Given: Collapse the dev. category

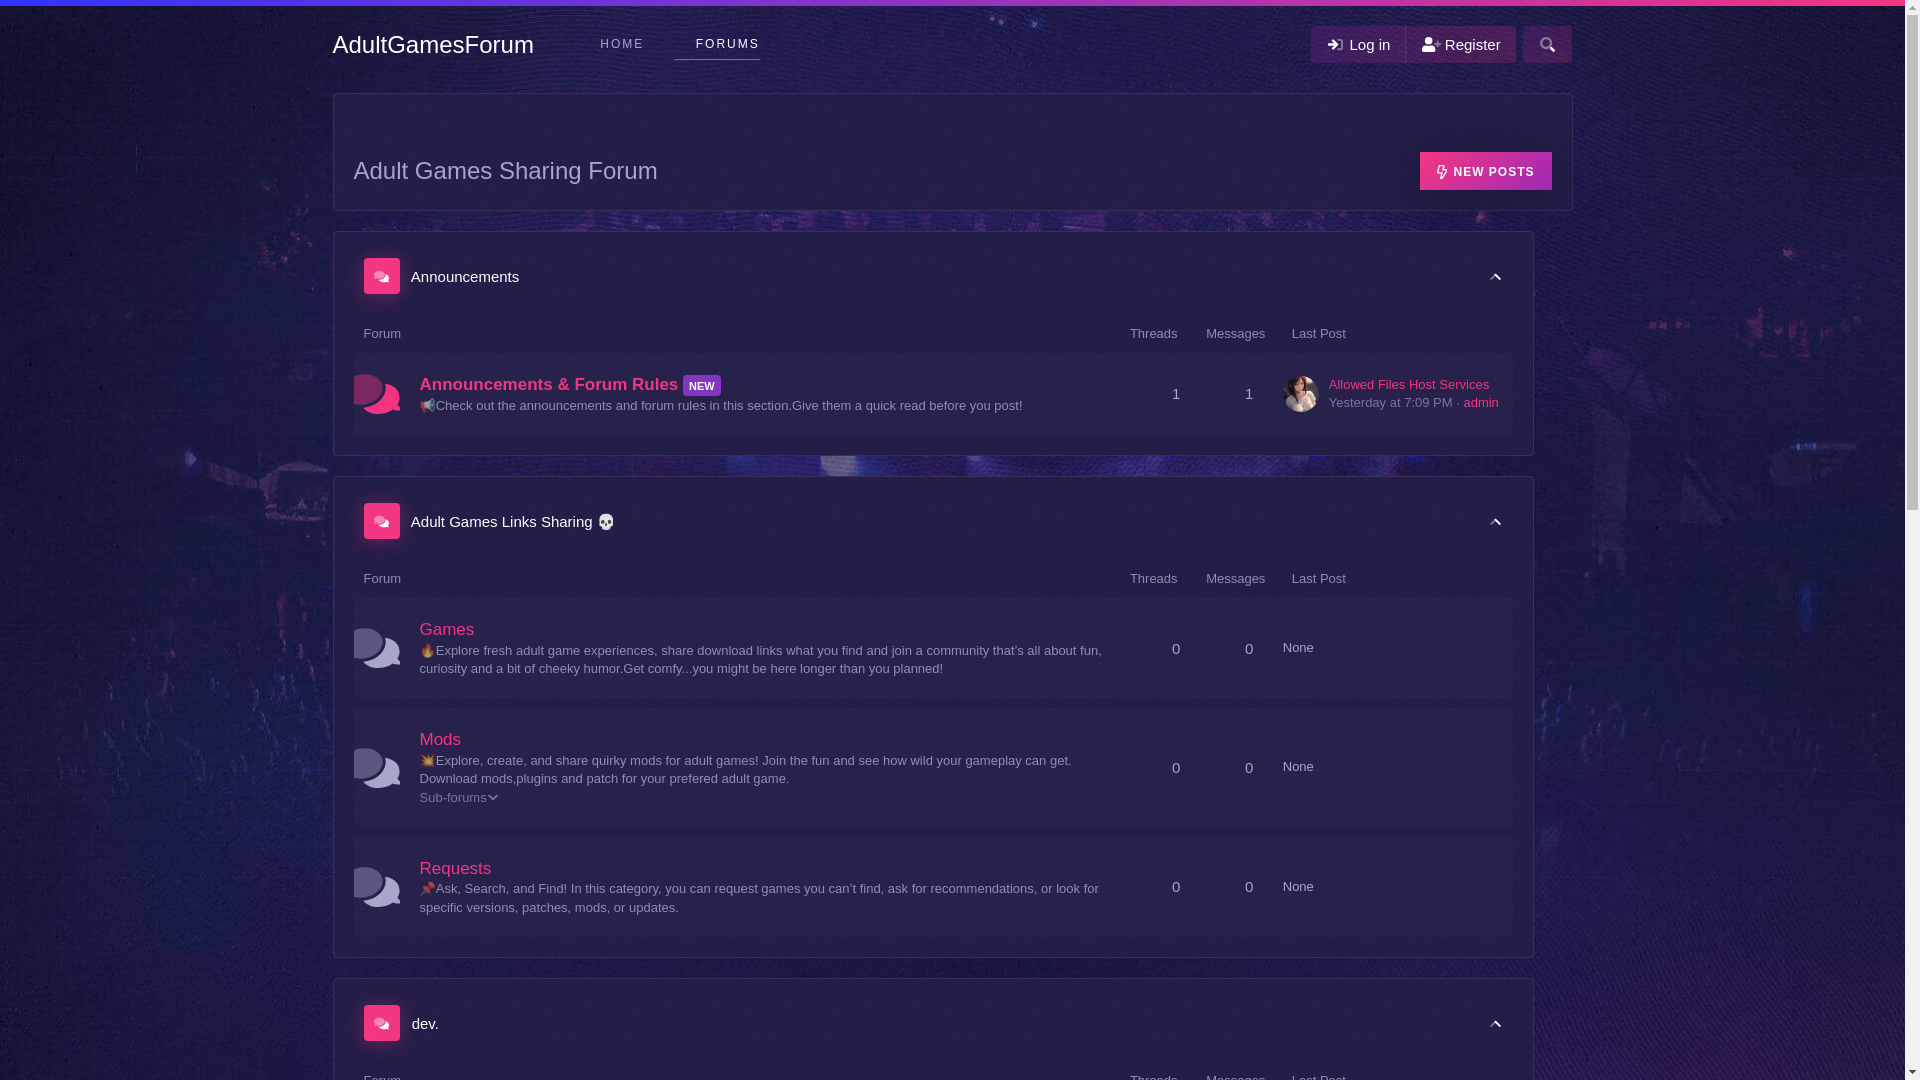Looking at the screenshot, I should [1495, 1024].
